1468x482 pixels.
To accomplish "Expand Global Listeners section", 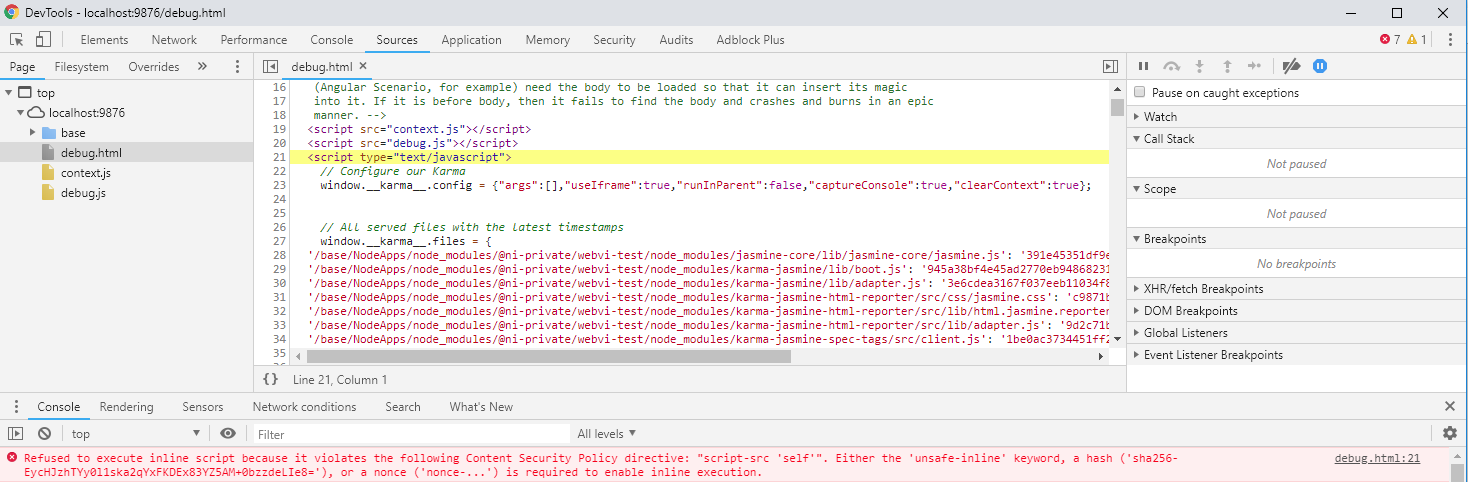I will 1136,333.
